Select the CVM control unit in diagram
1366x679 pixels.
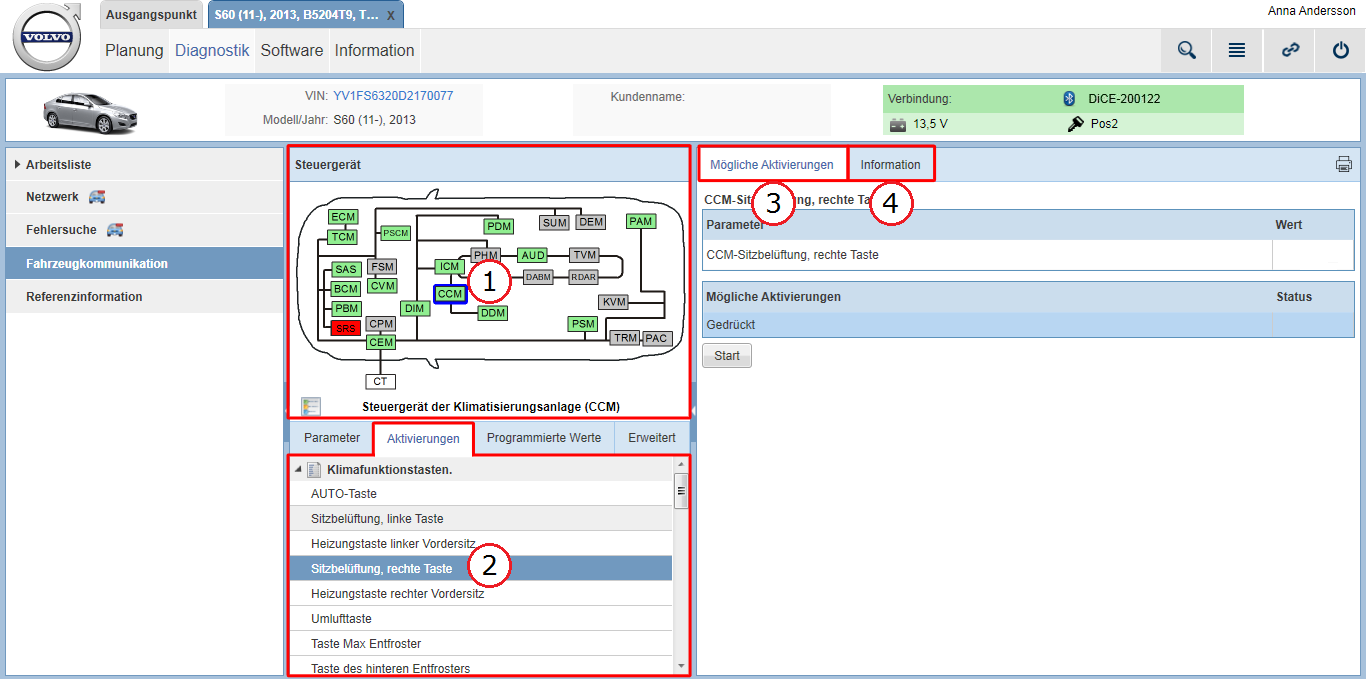(x=382, y=286)
